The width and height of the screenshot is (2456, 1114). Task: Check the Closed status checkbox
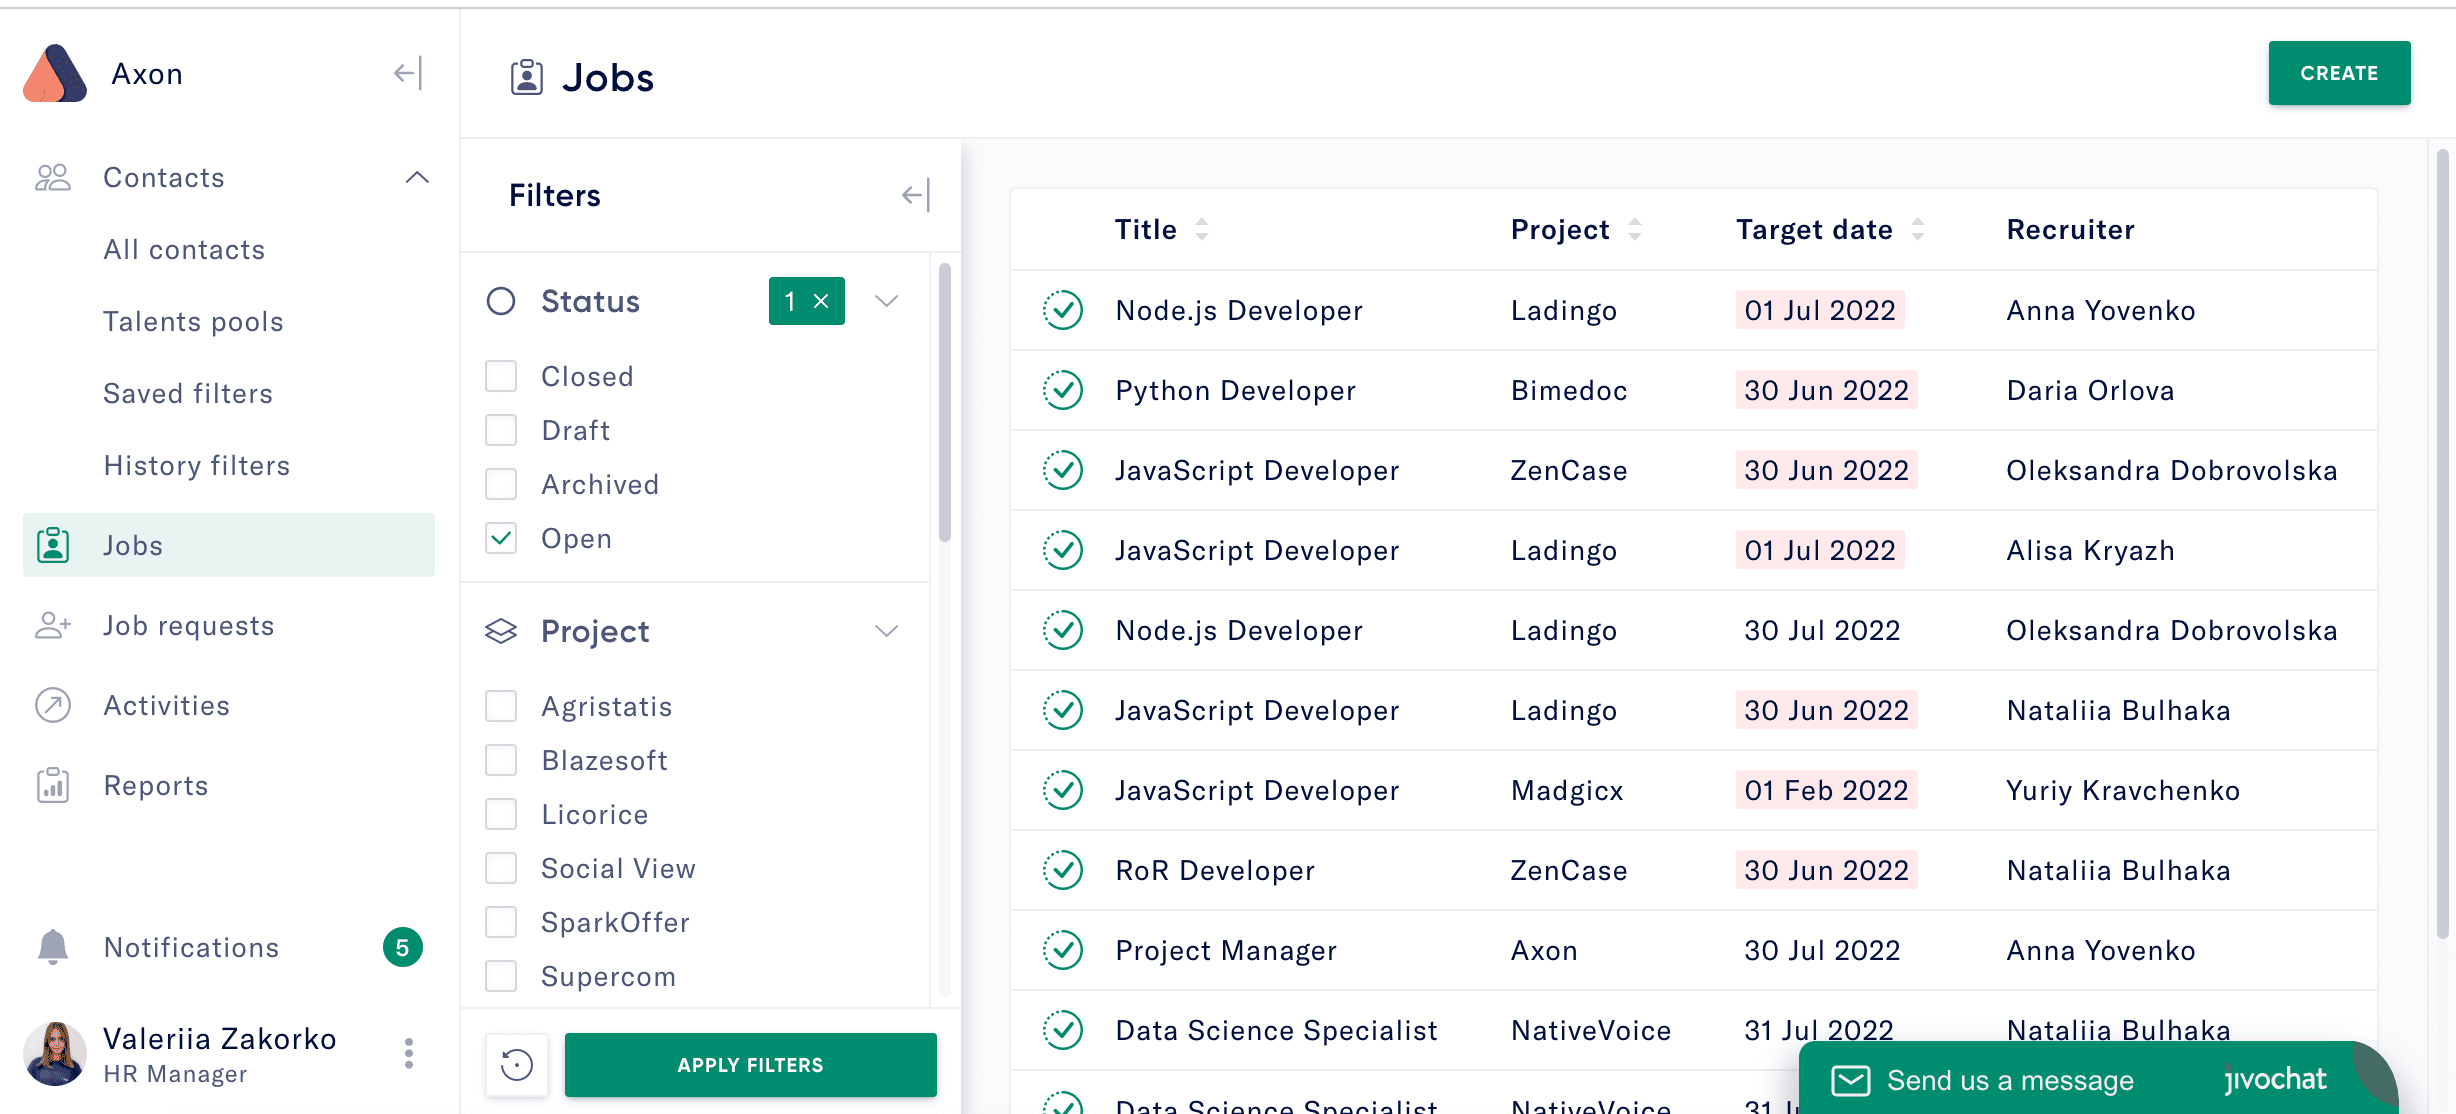coord(501,377)
